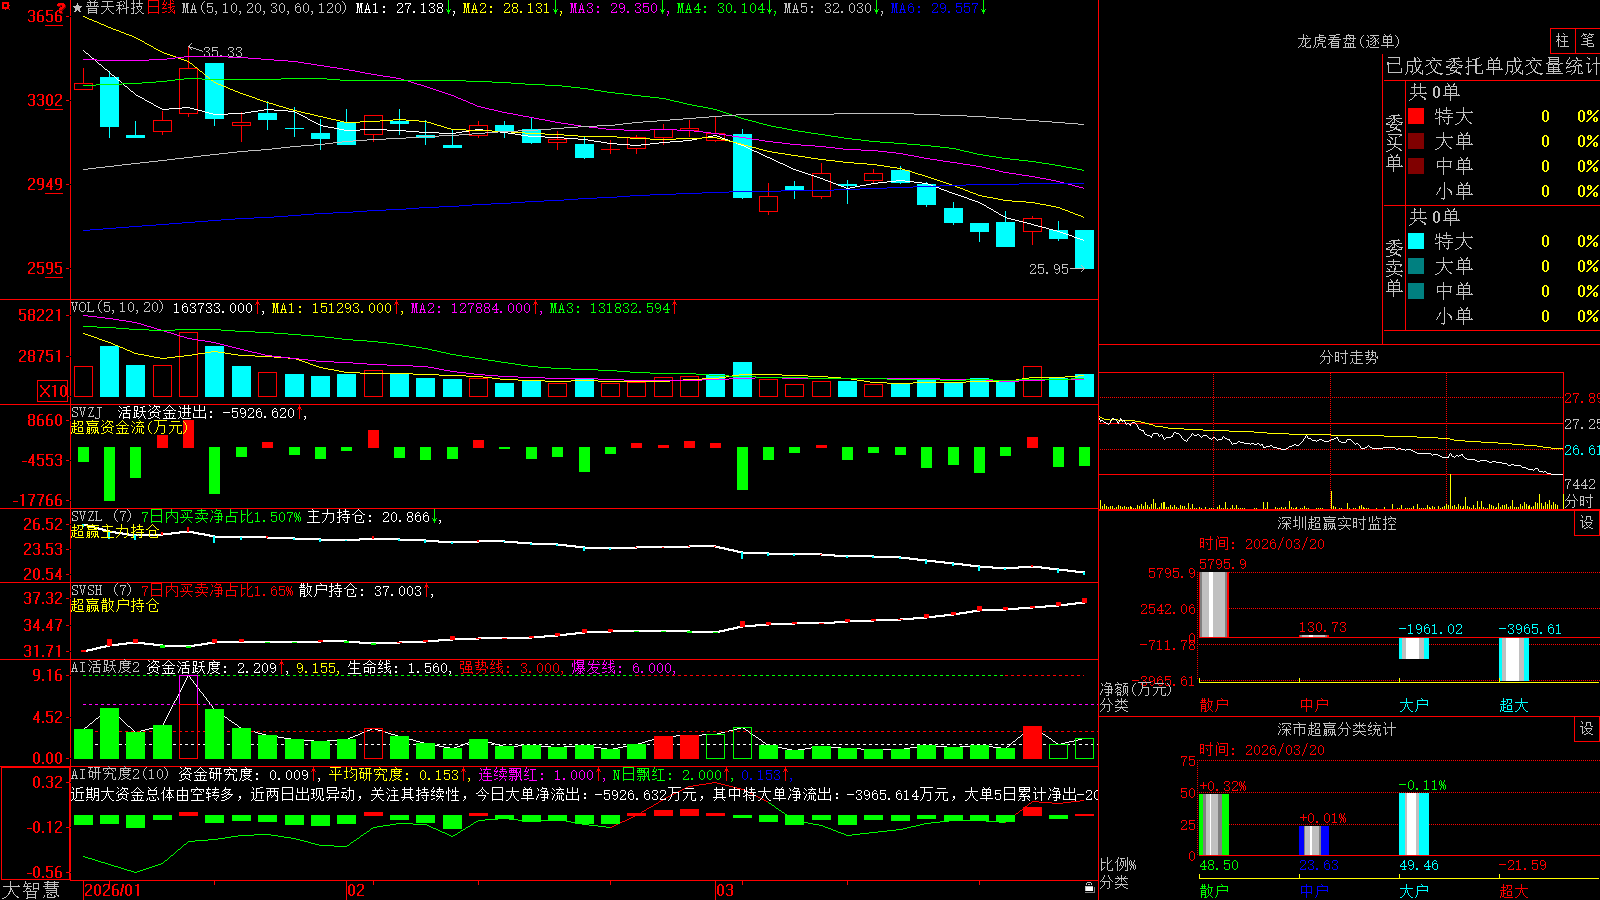
Task: Click the dark red 中单 buy-order swatch
Action: 1416,166
